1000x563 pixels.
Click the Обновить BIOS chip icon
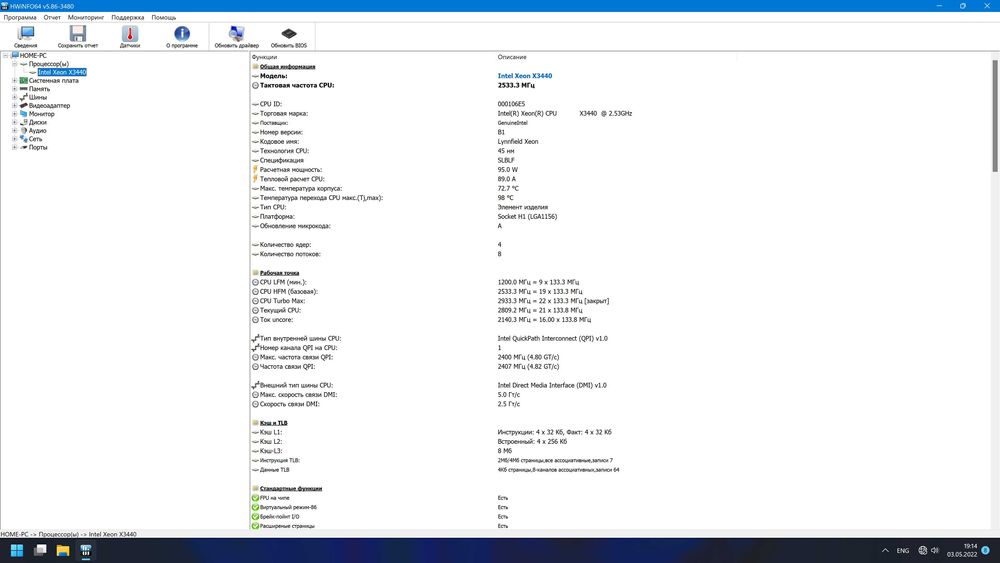click(x=288, y=36)
